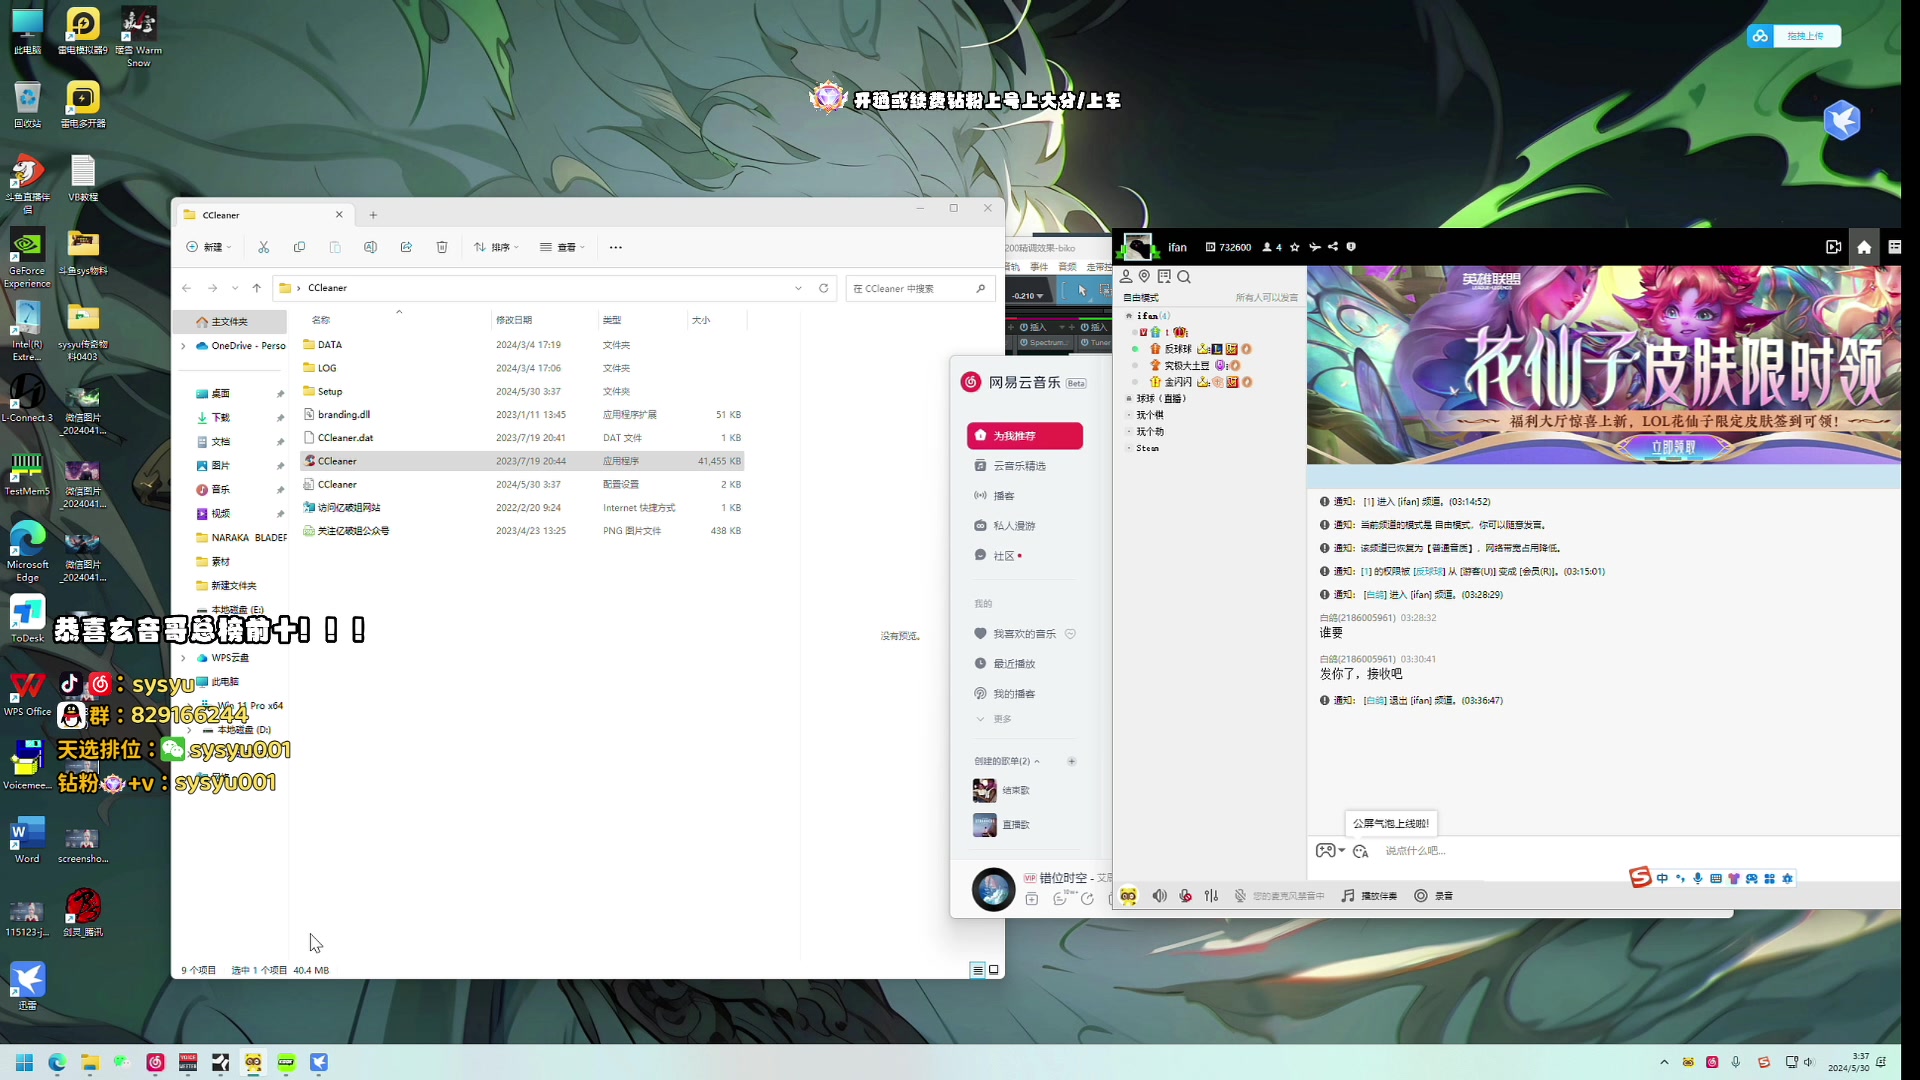
Task: Open the 结束歌 playlist
Action: 1003,791
